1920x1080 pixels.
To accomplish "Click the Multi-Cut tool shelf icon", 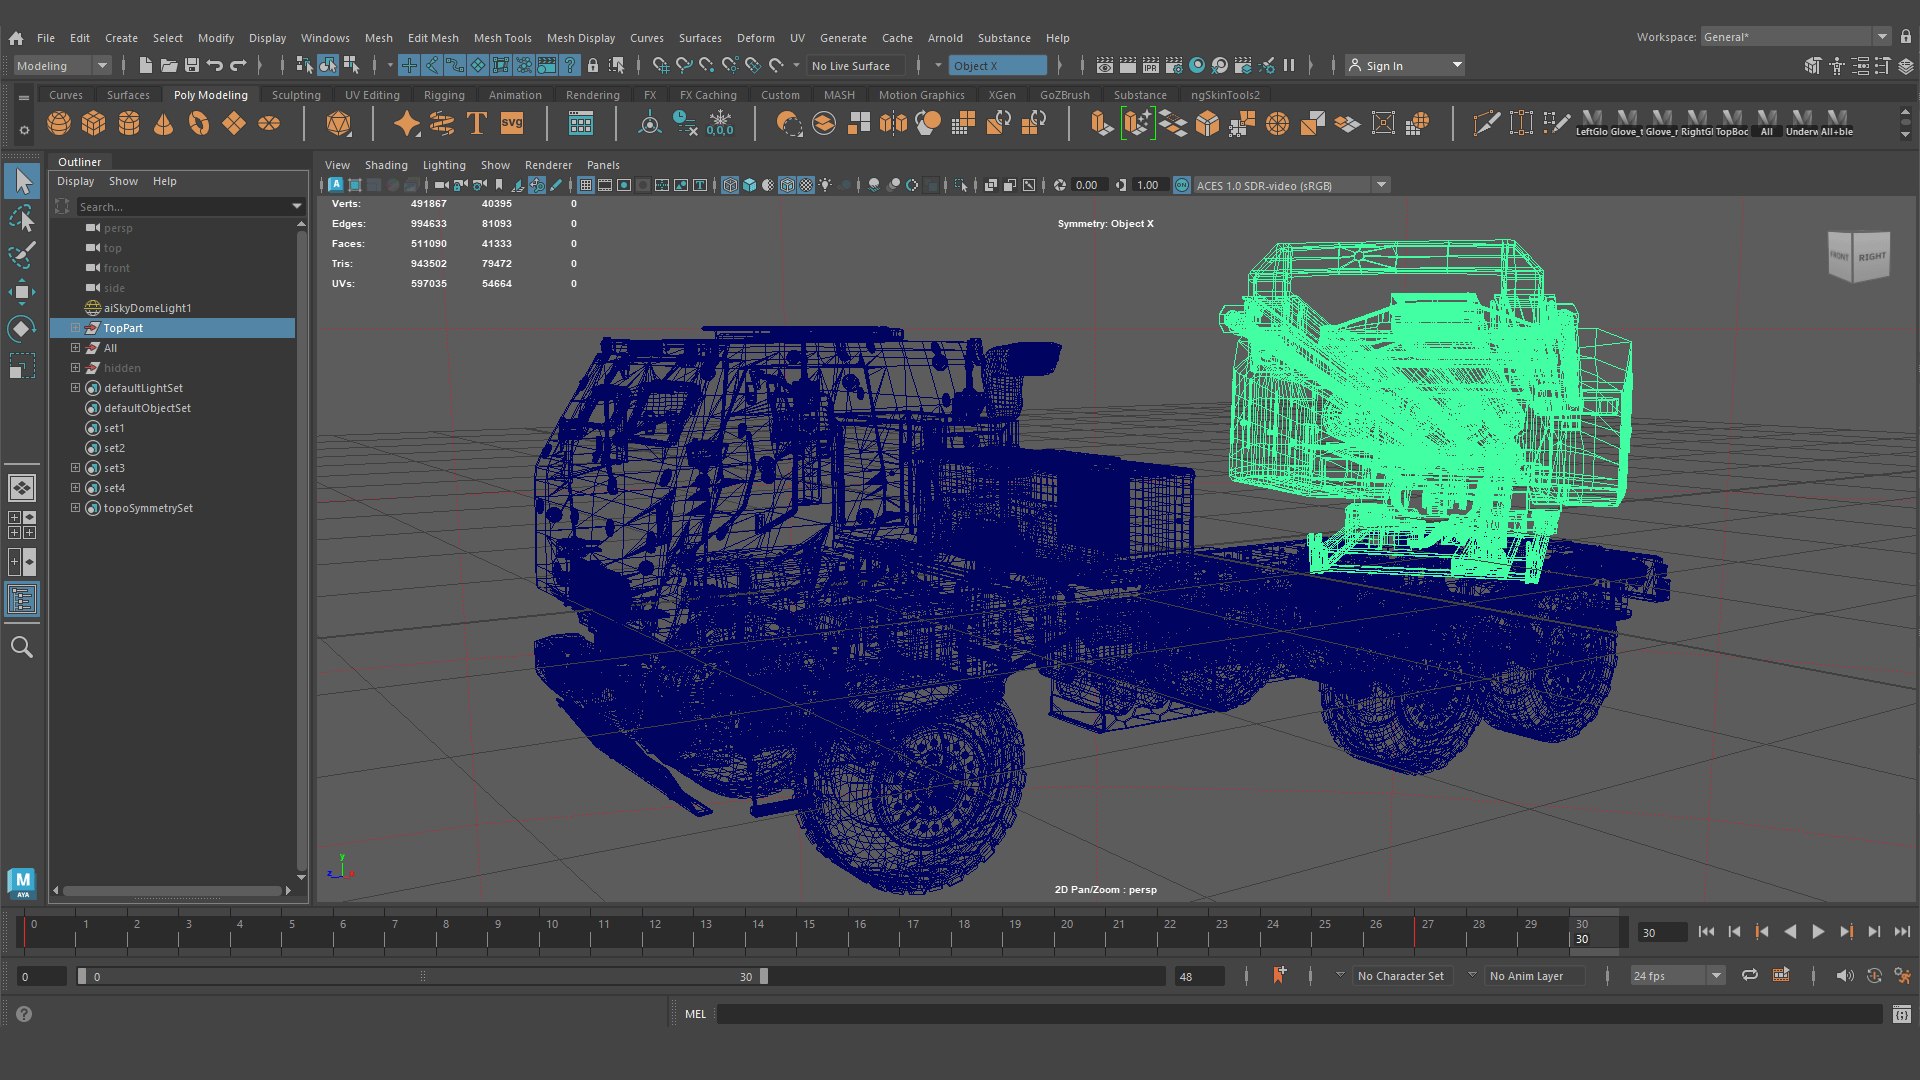I will tap(1486, 123).
